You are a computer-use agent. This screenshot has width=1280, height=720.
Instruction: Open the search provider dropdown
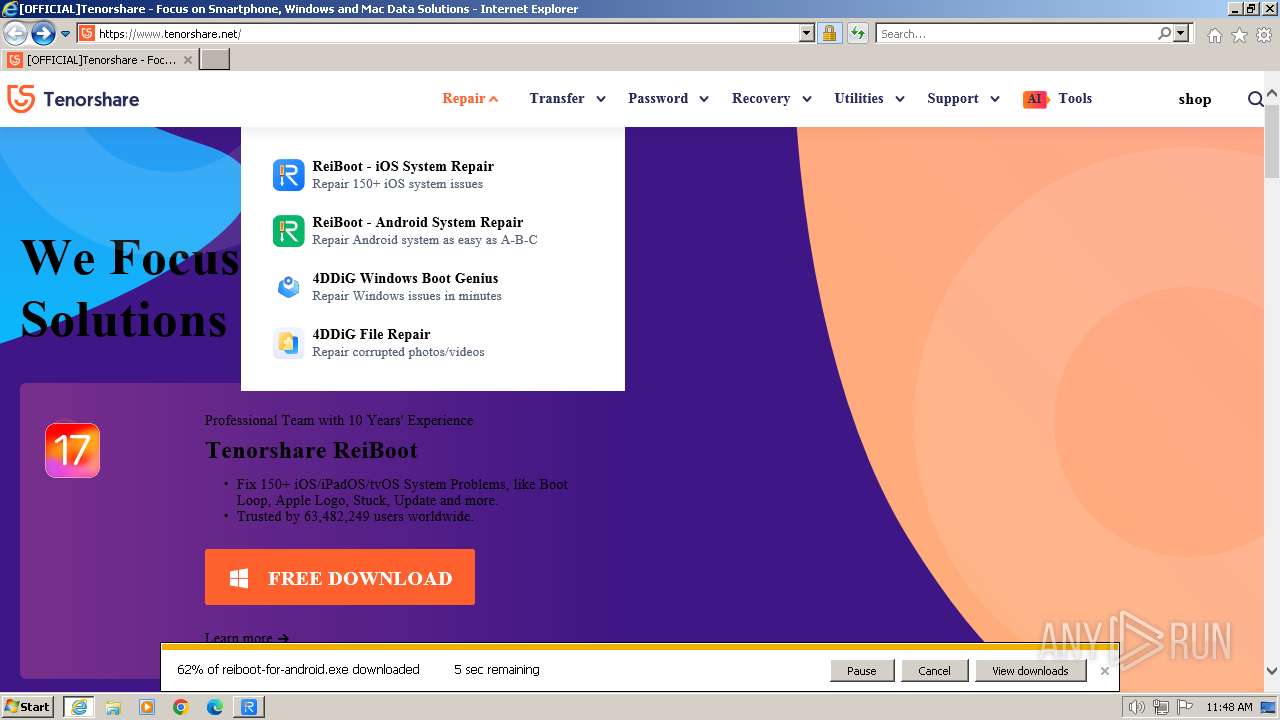1181,33
